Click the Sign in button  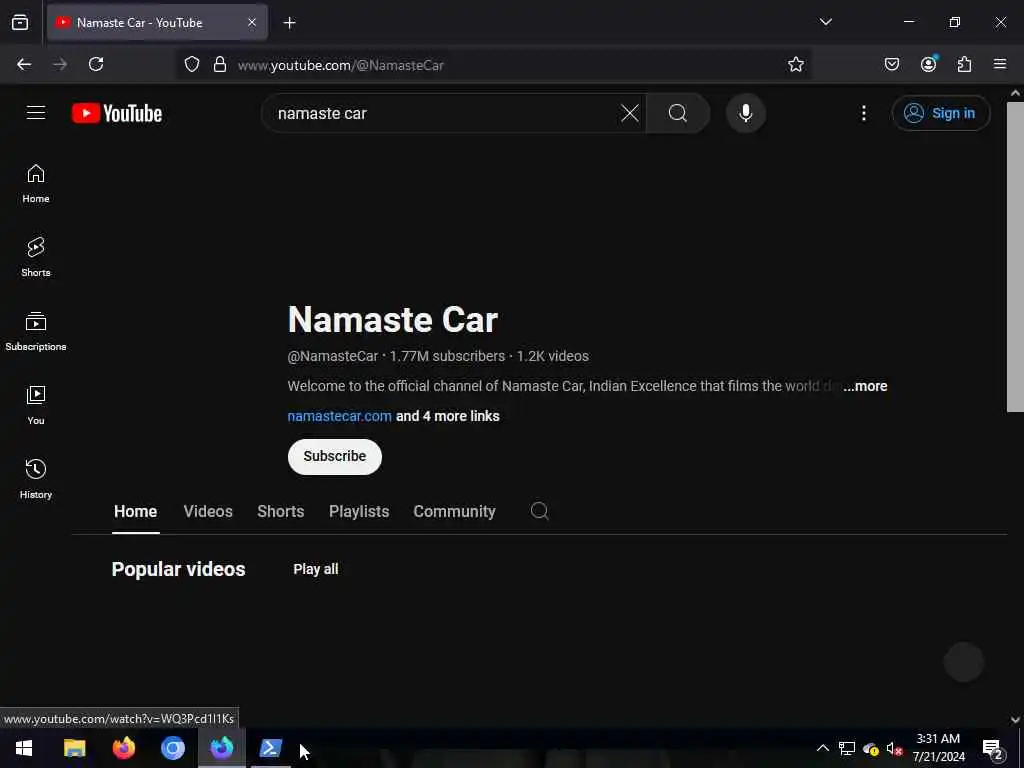point(941,113)
